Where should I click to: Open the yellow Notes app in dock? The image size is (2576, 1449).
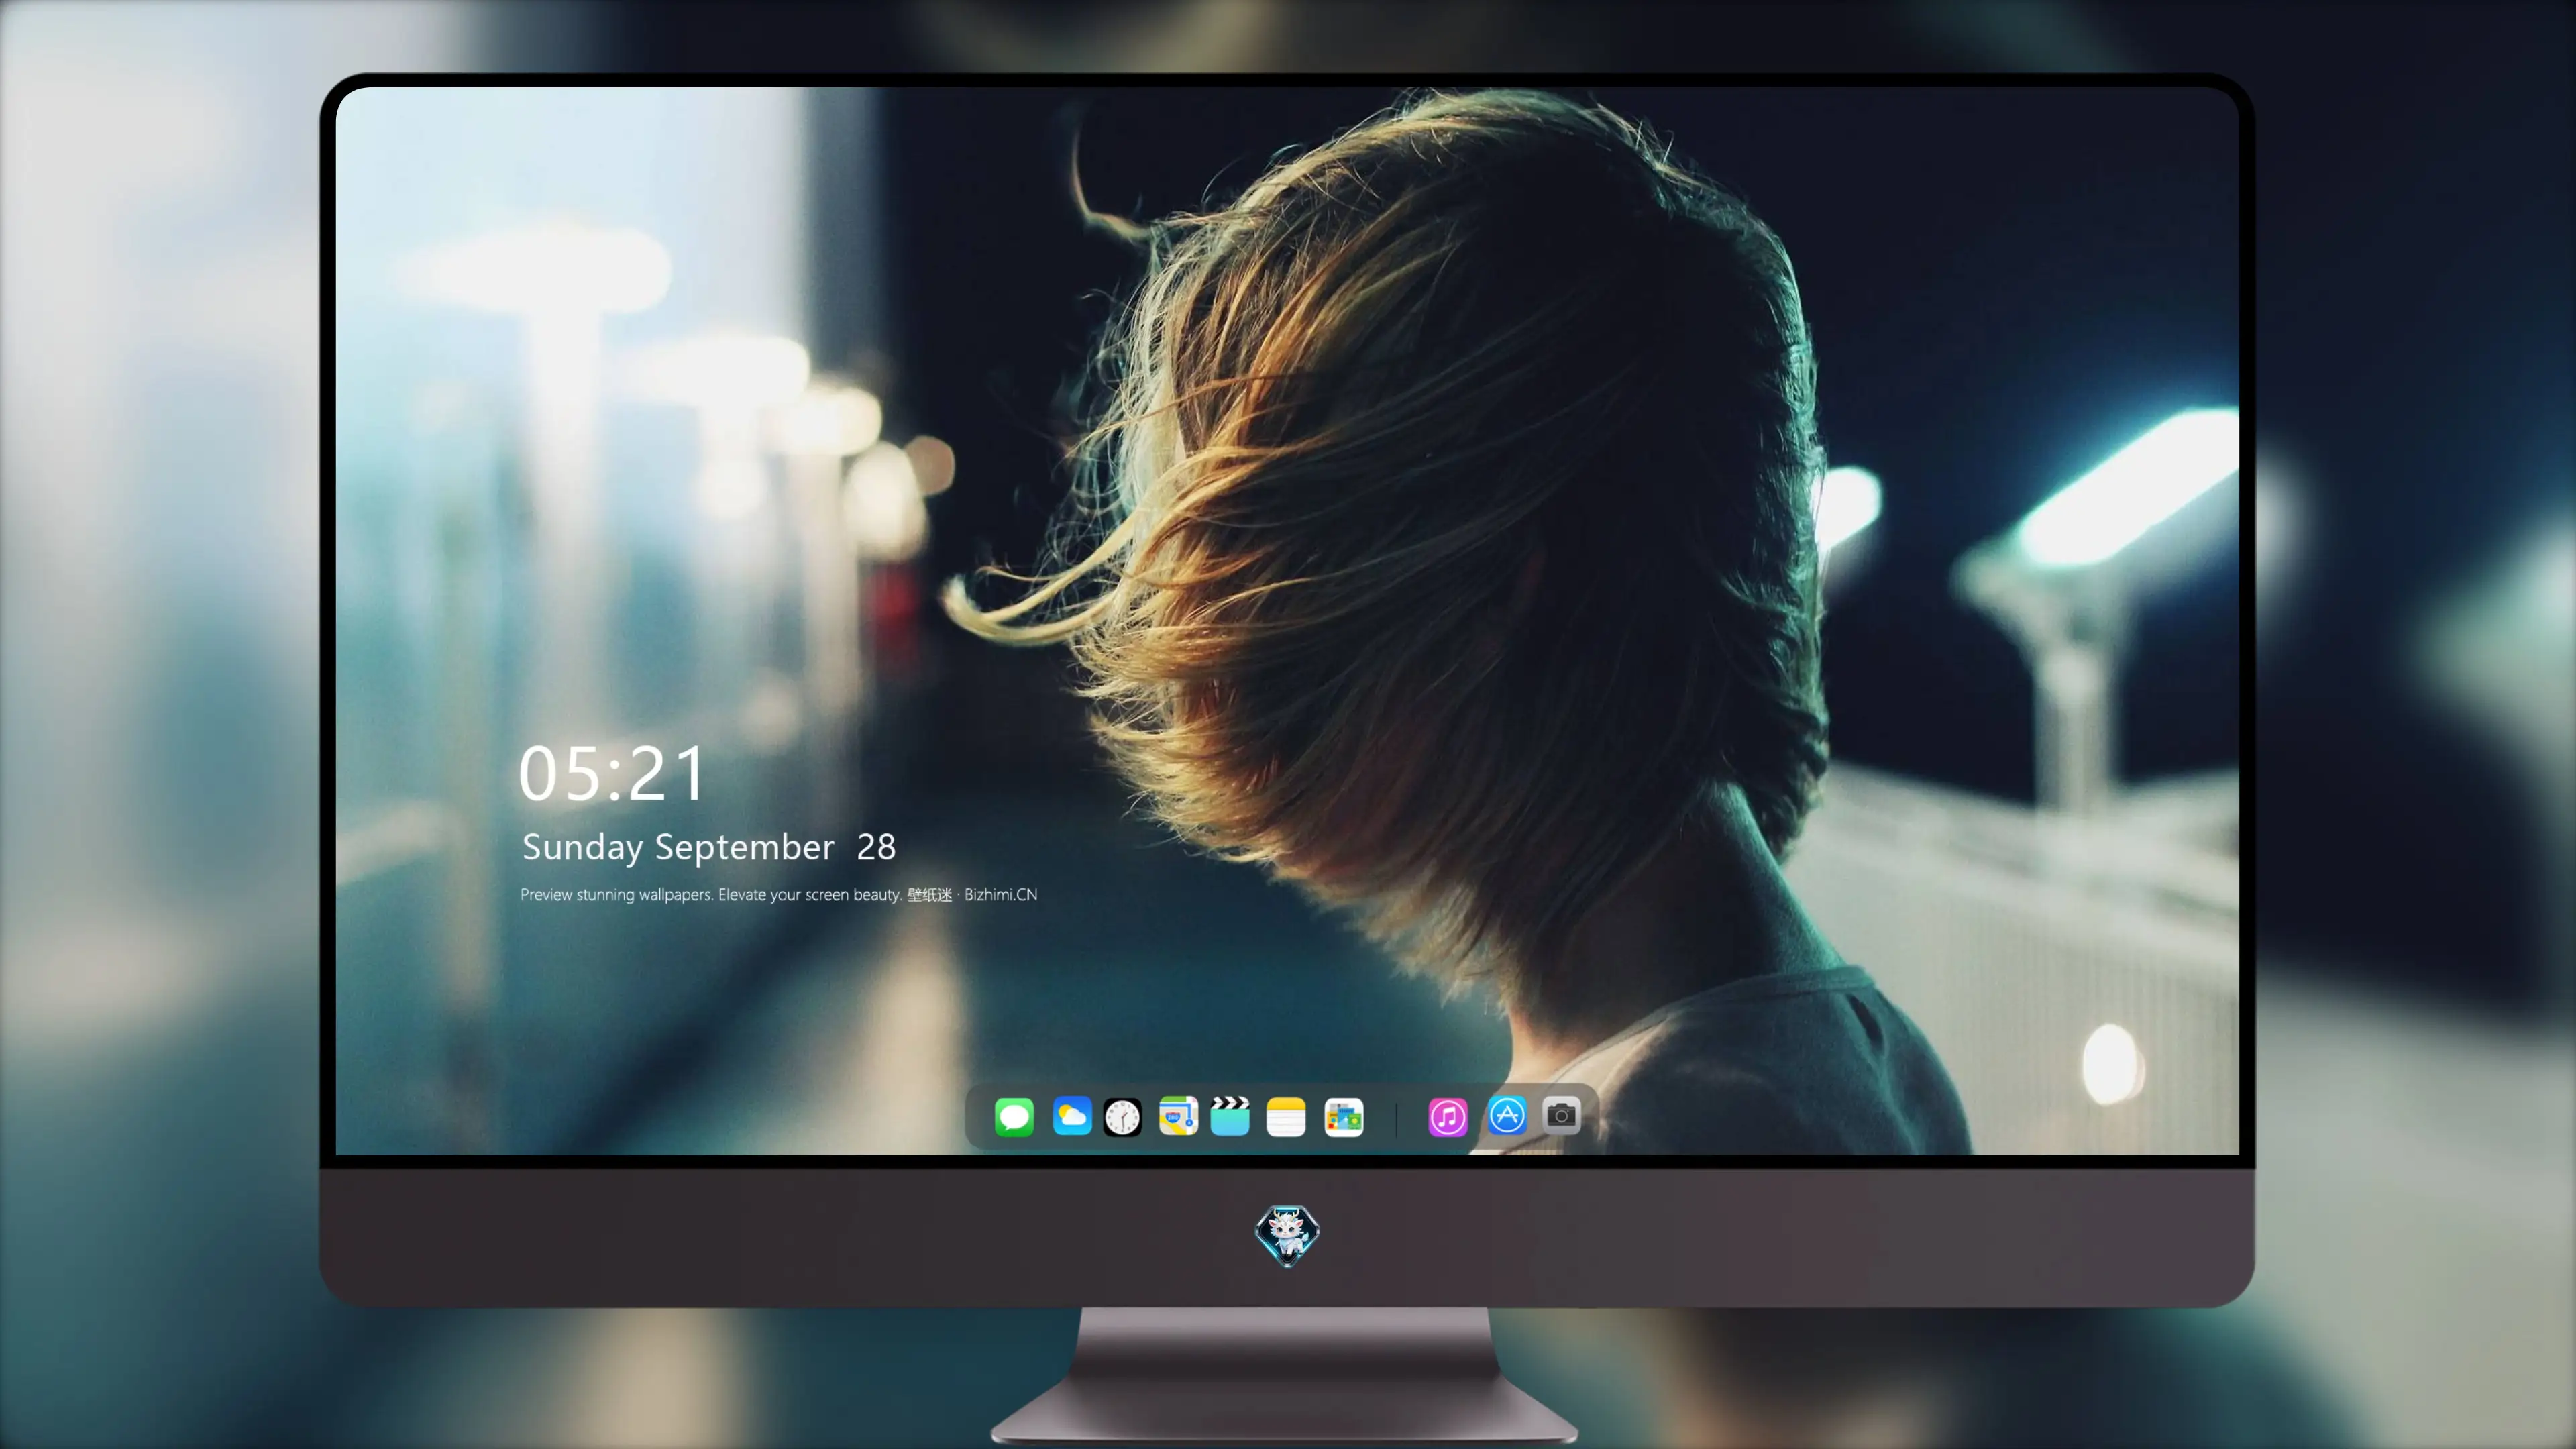tap(1286, 1117)
